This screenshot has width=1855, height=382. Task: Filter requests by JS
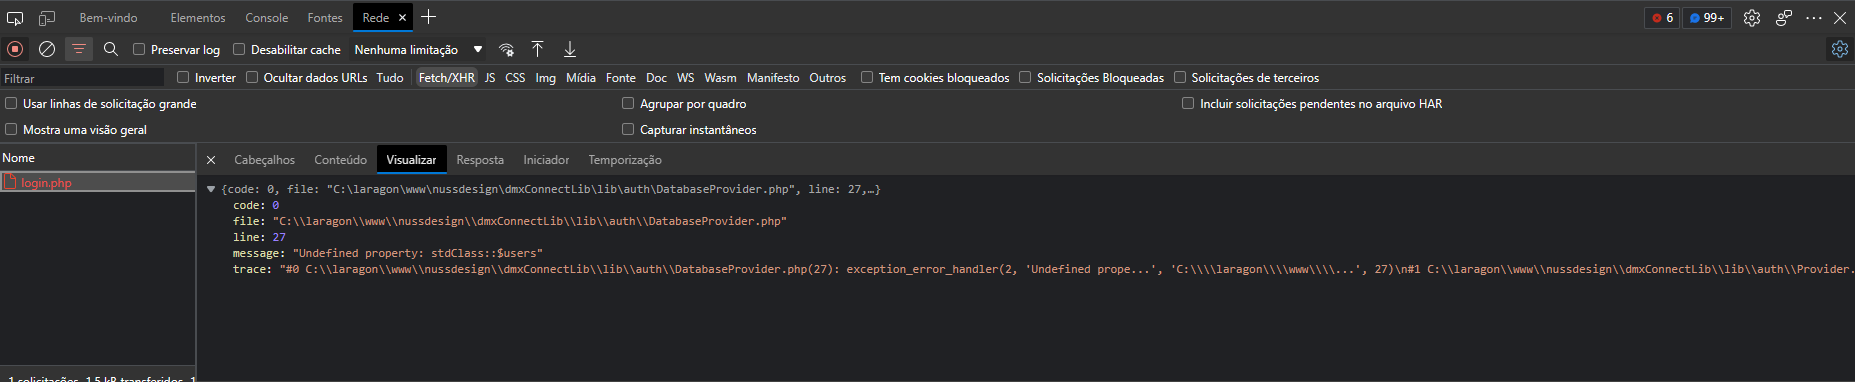490,78
